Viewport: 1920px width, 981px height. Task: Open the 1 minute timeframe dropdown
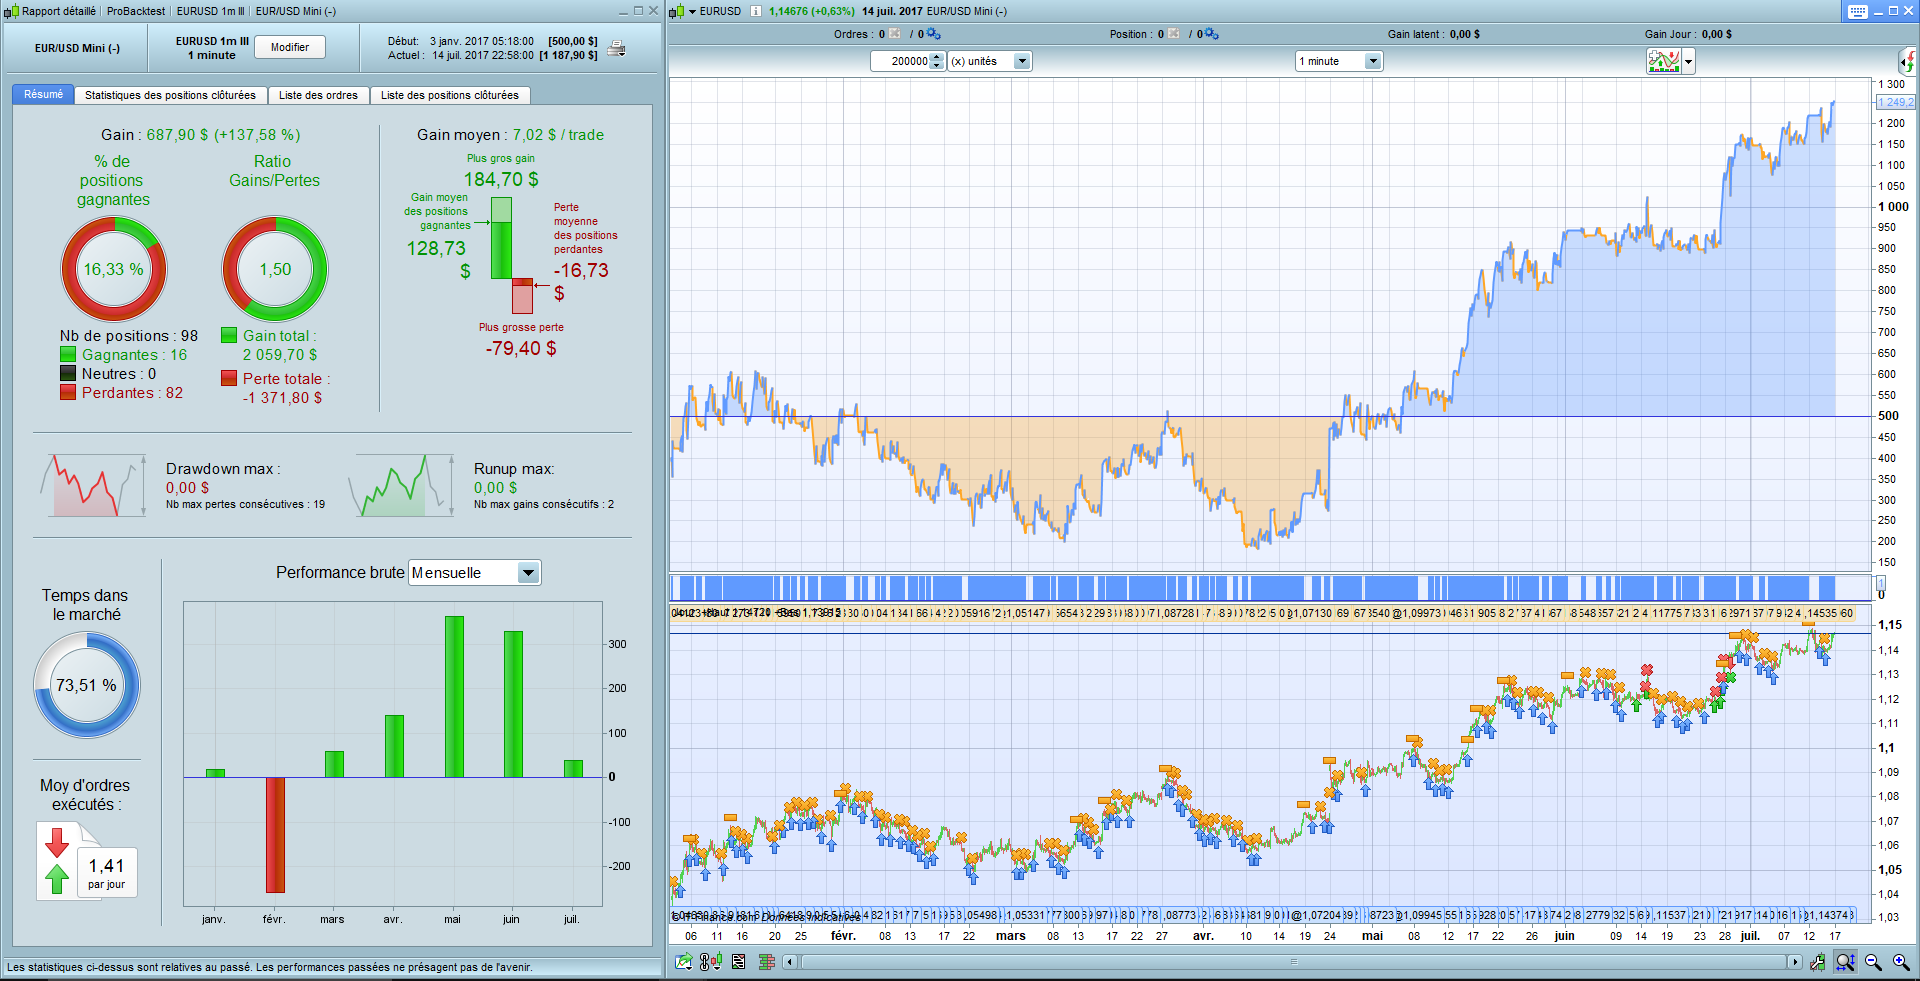(1338, 61)
